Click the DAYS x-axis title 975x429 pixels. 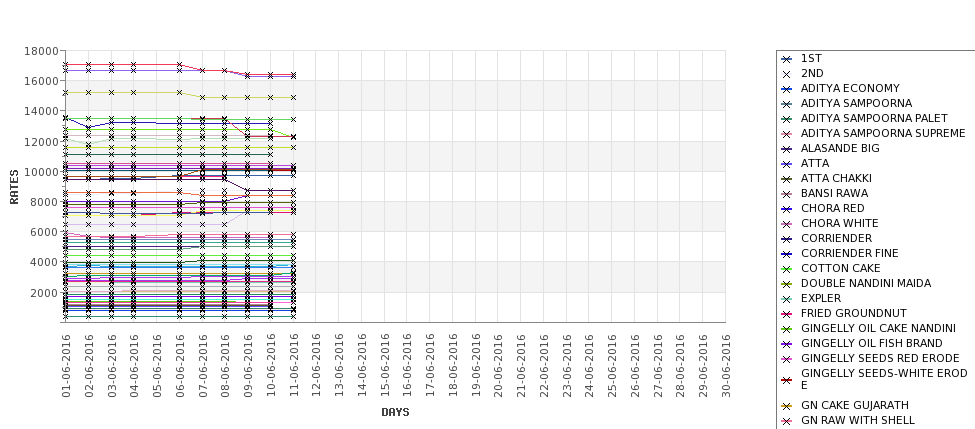[x=395, y=412]
